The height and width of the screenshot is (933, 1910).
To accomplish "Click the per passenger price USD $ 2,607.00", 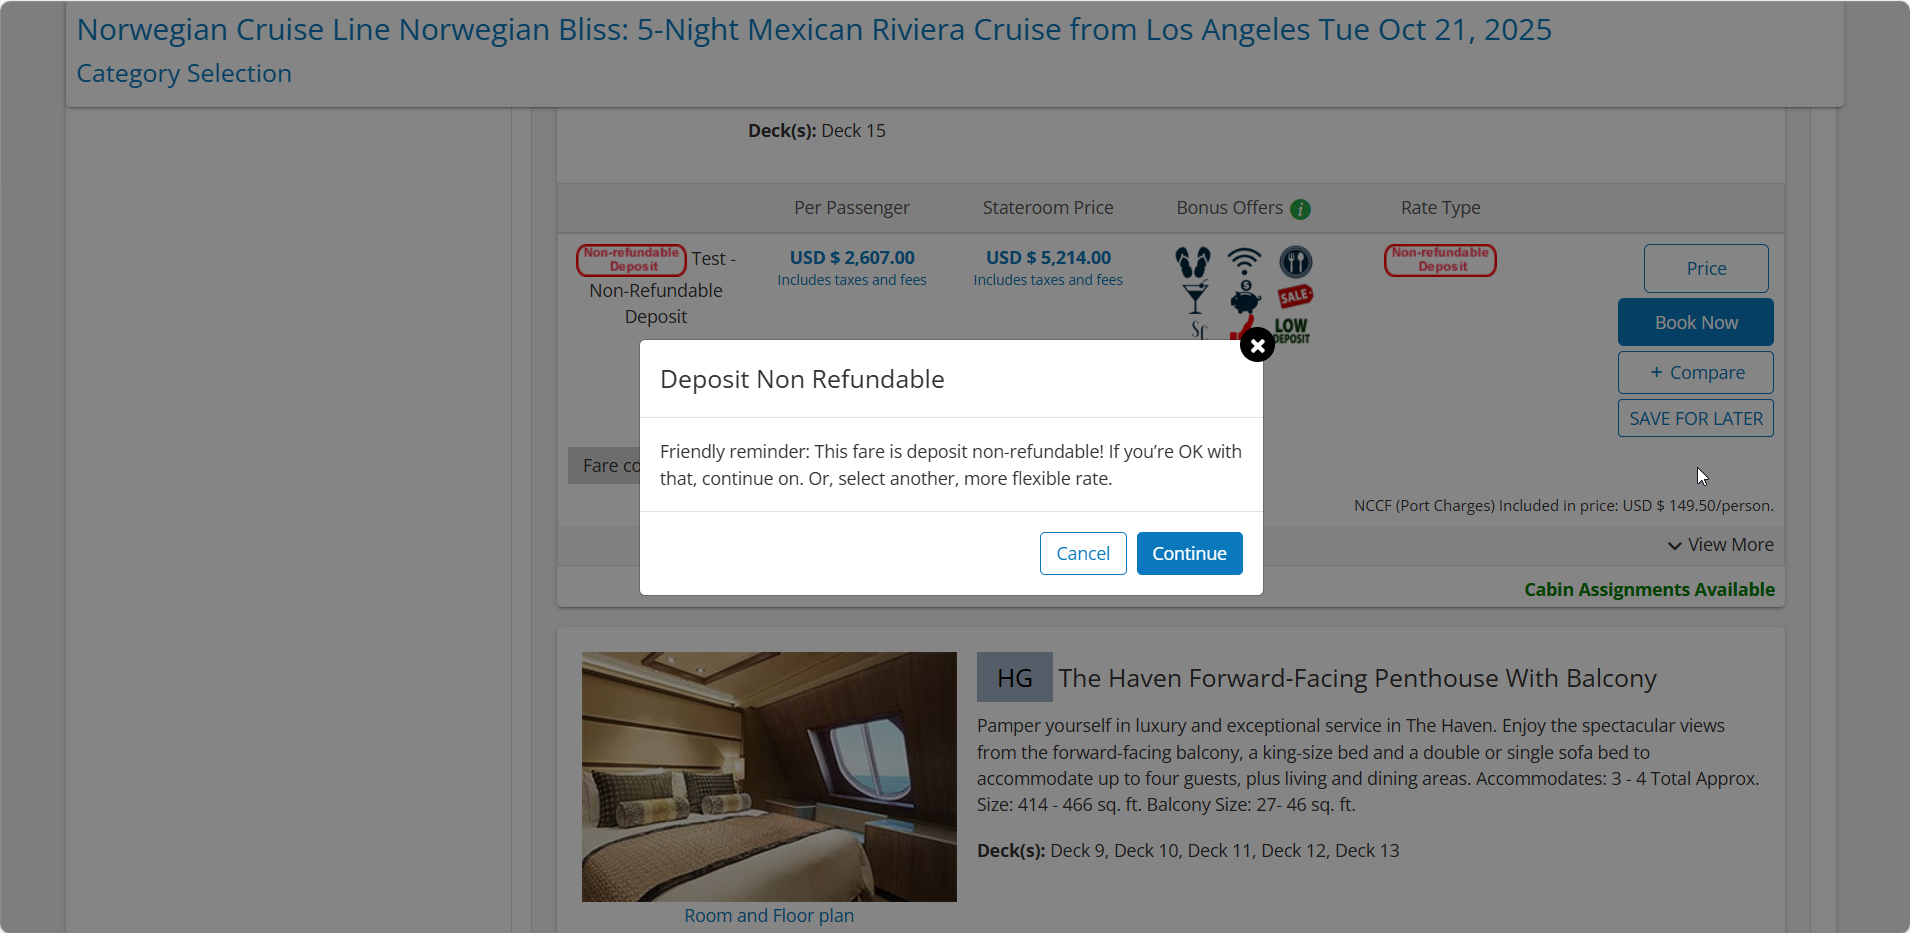I will (852, 258).
